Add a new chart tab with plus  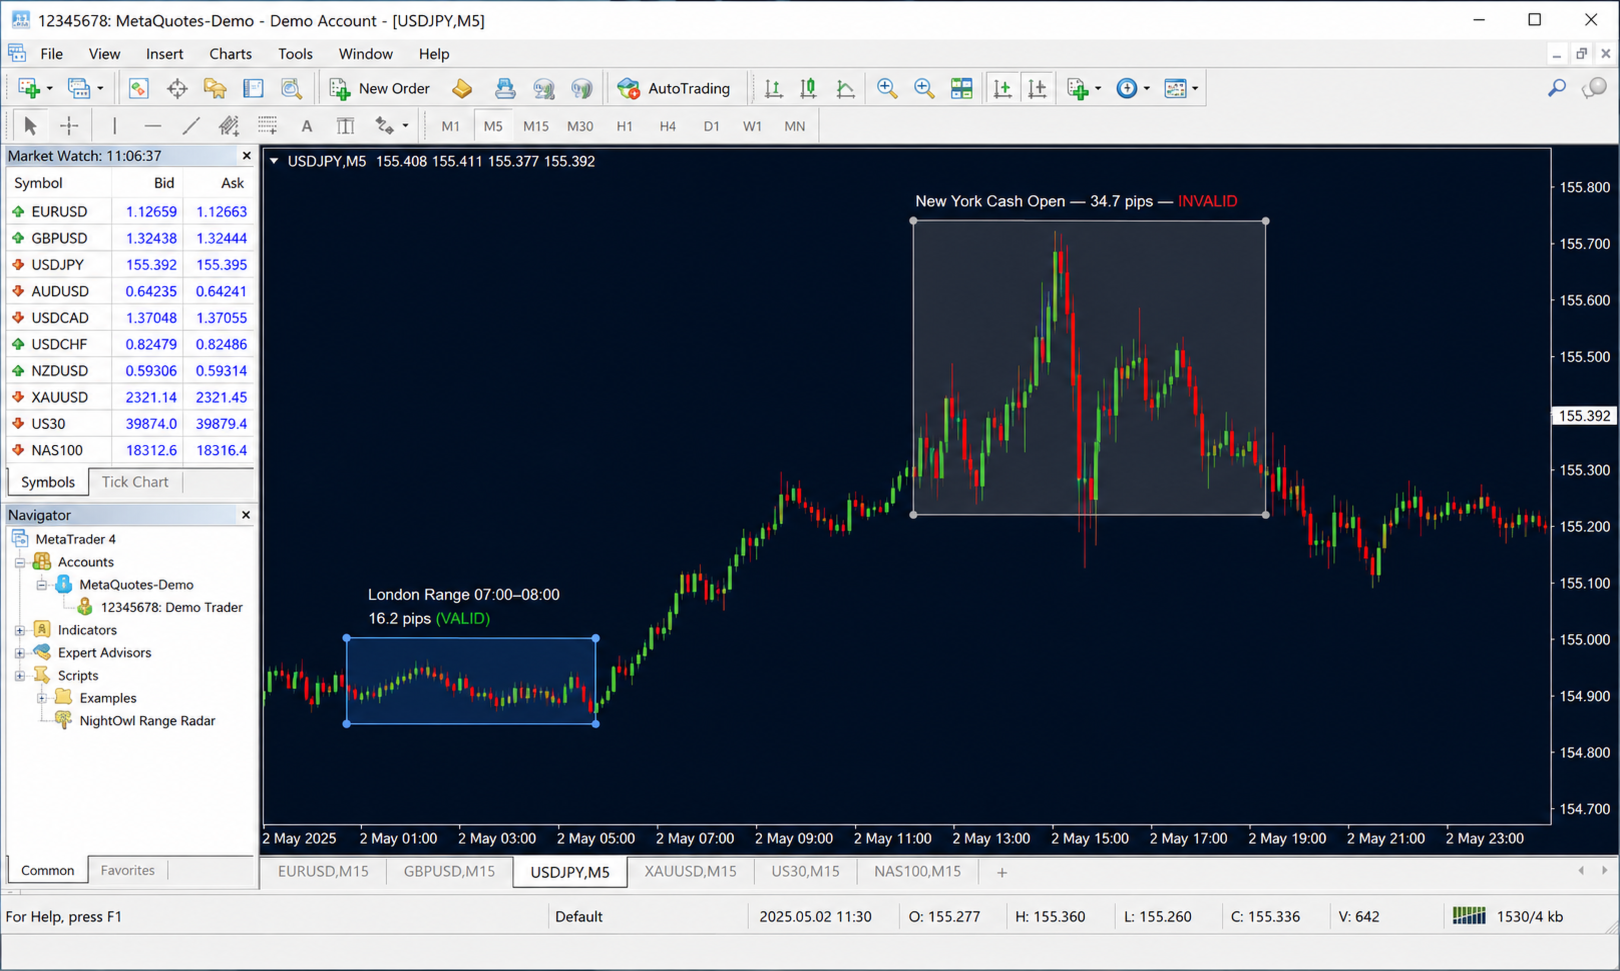pyautogui.click(x=1001, y=873)
